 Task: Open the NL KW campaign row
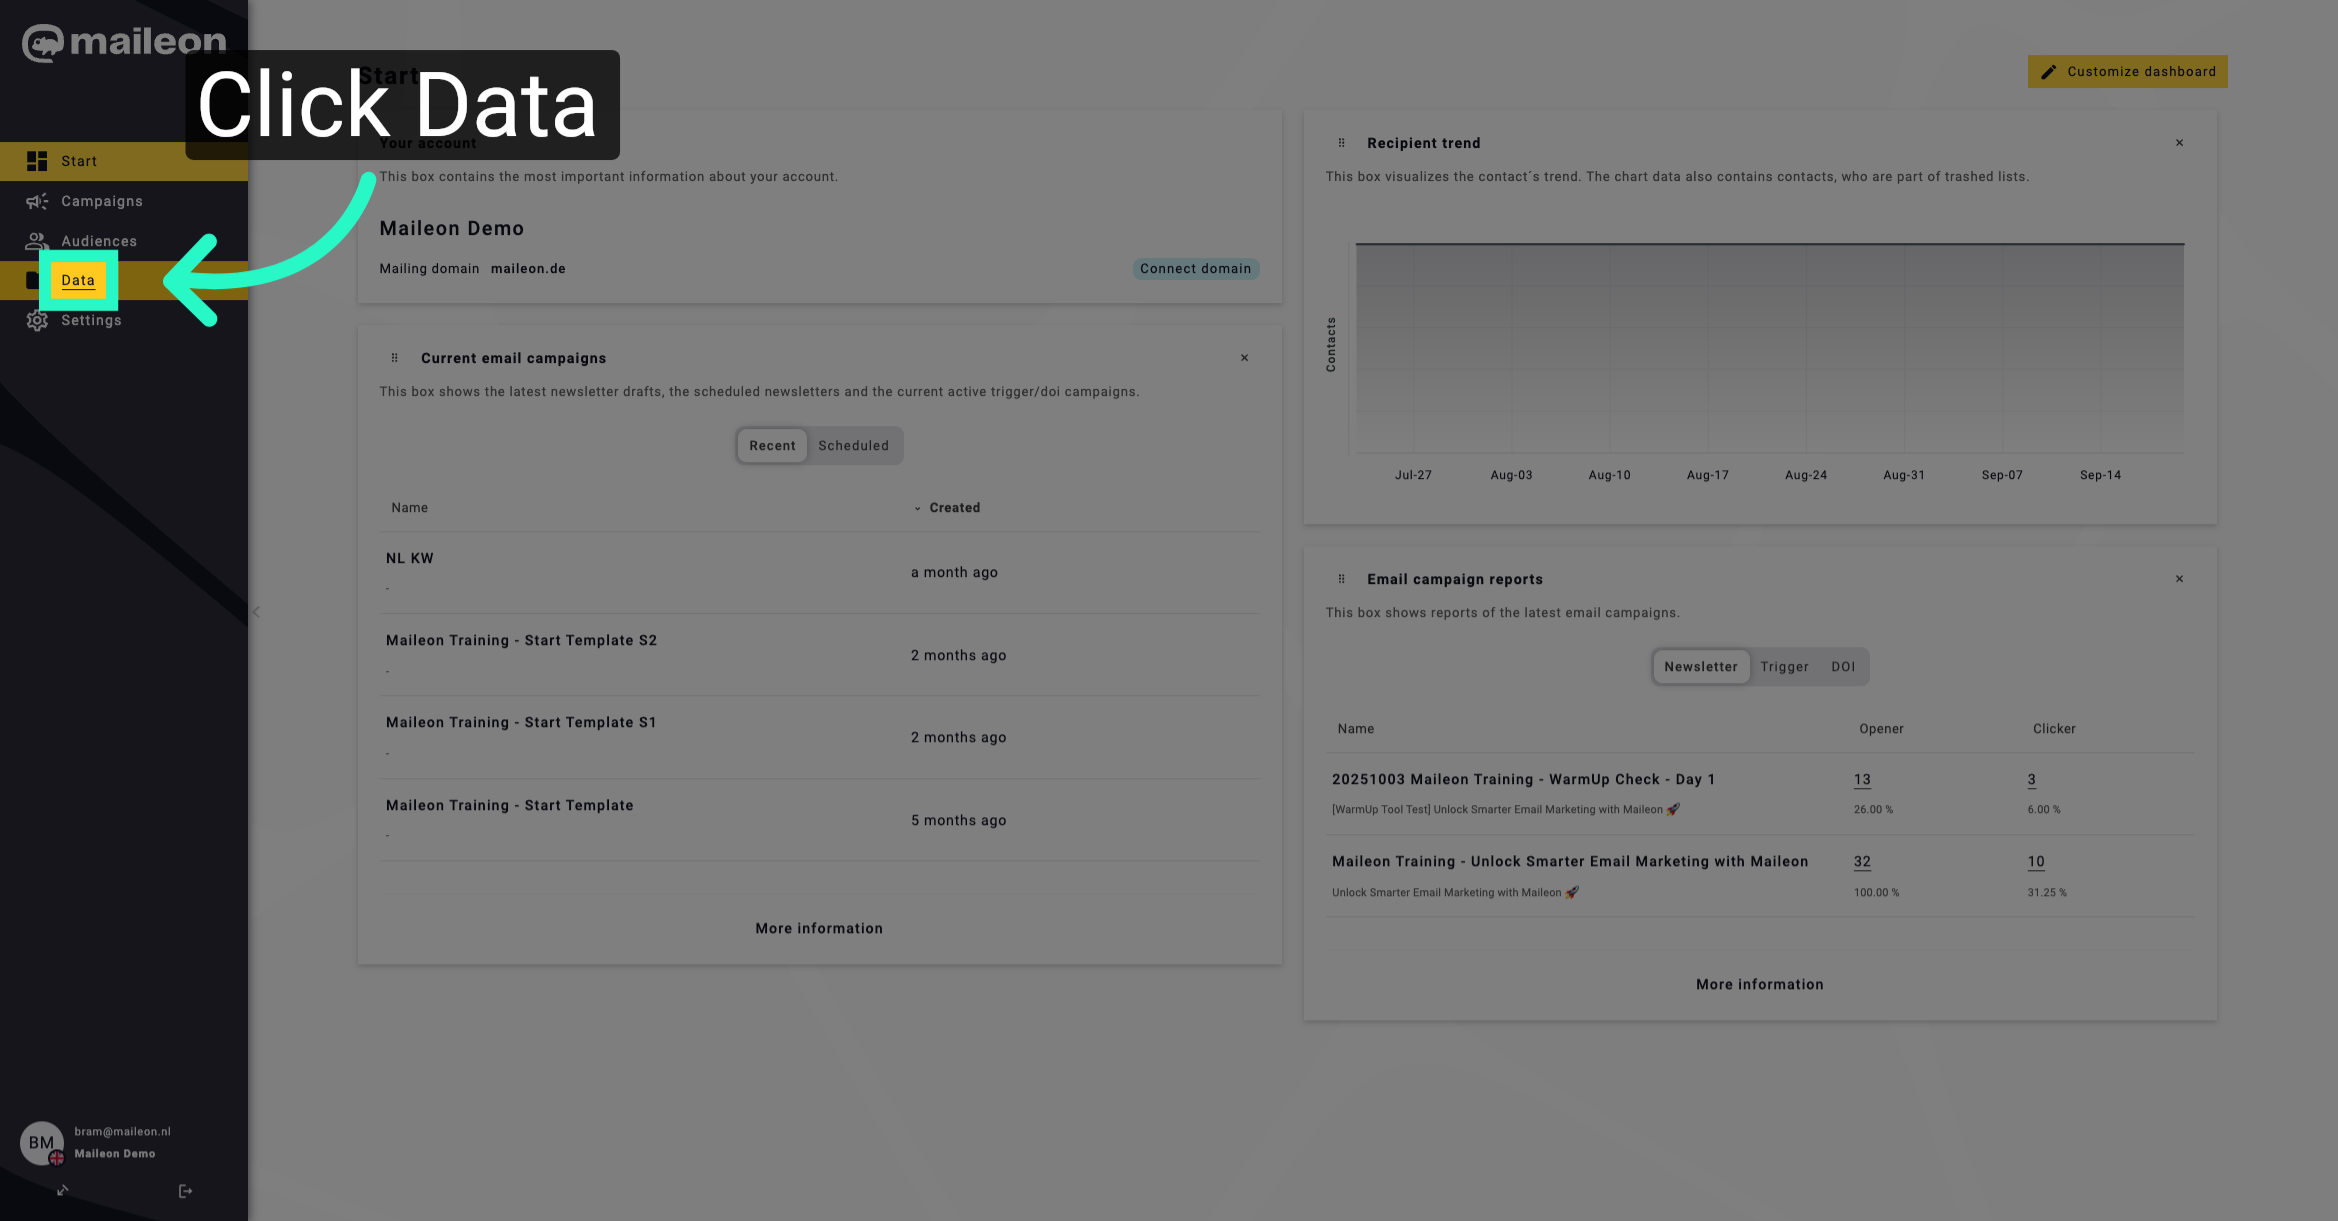coord(819,573)
